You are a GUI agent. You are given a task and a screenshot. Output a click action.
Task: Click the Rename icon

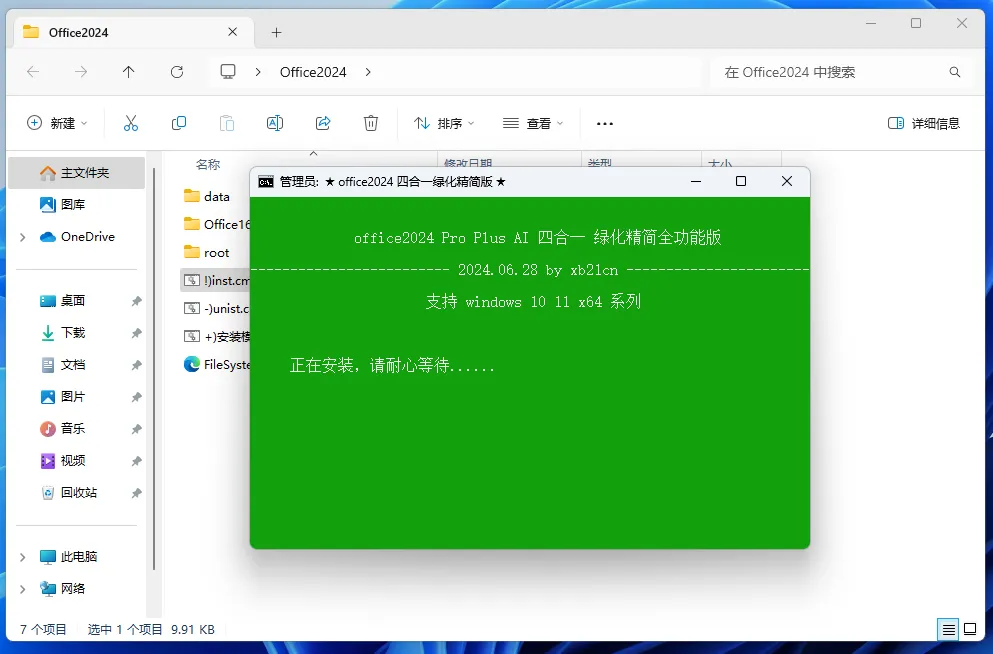pos(275,123)
